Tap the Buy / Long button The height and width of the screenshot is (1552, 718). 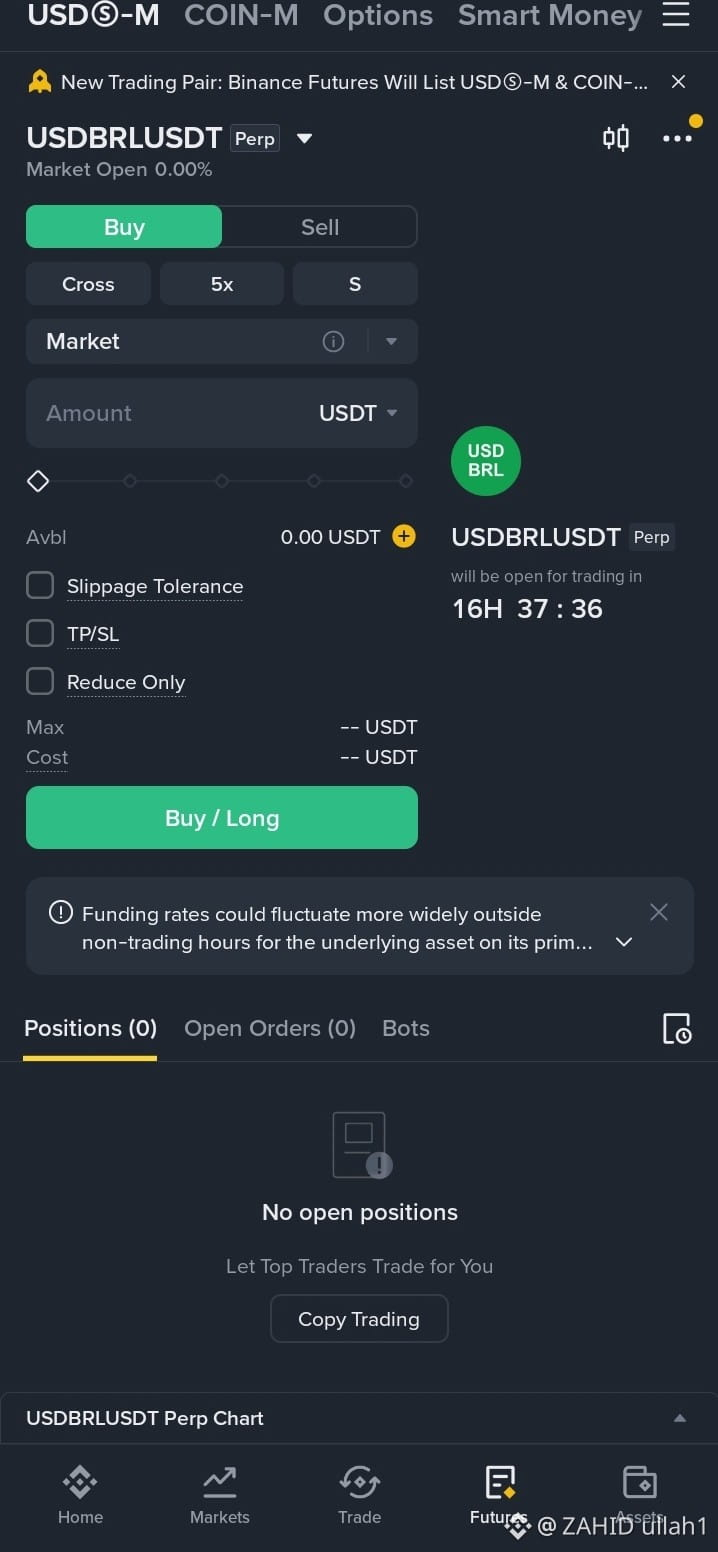pyautogui.click(x=222, y=818)
